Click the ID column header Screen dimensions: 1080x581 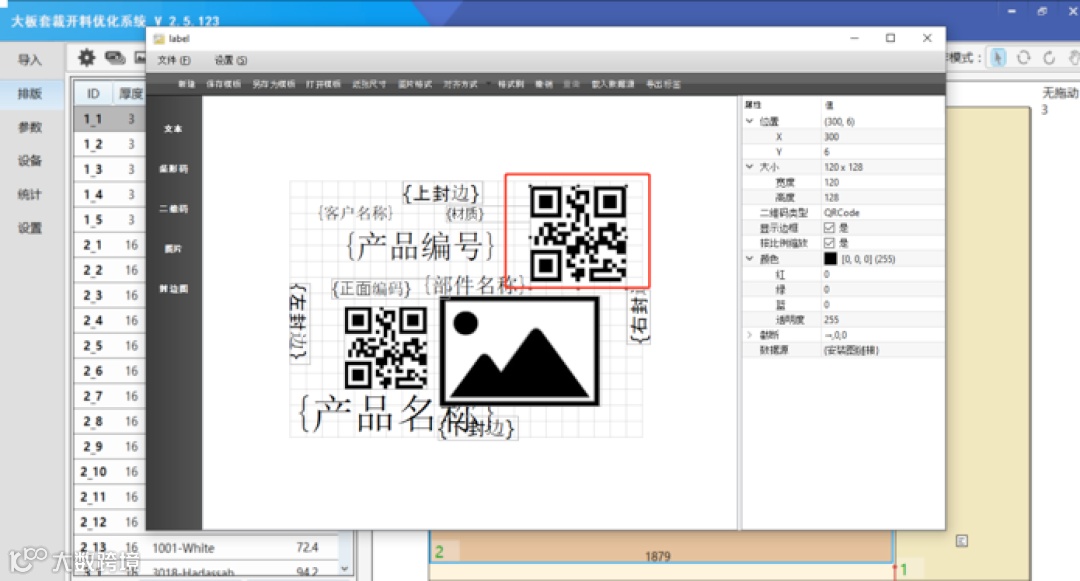[93, 94]
